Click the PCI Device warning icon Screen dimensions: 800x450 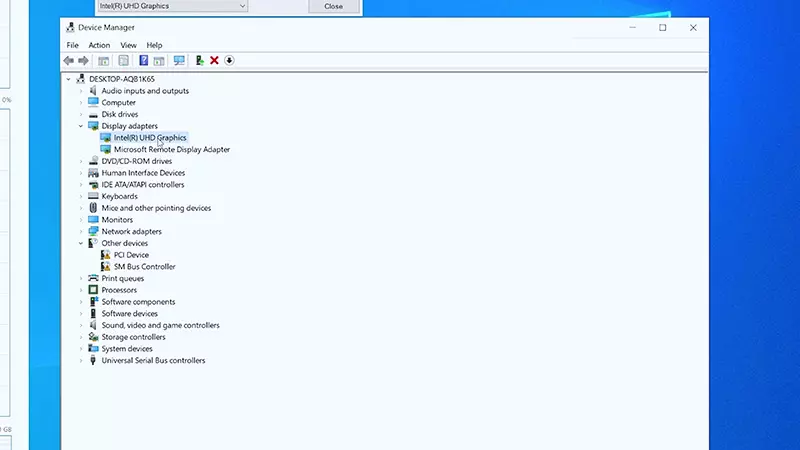coord(106,255)
